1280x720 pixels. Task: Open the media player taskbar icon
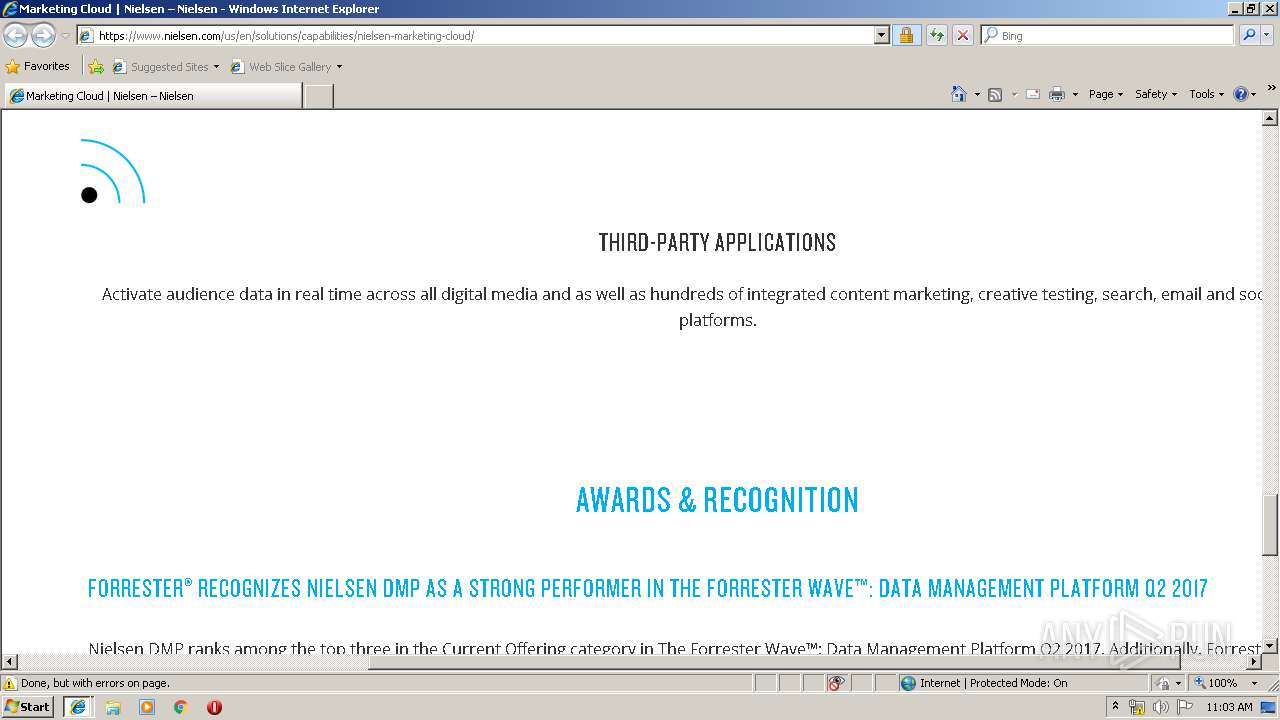(x=147, y=707)
